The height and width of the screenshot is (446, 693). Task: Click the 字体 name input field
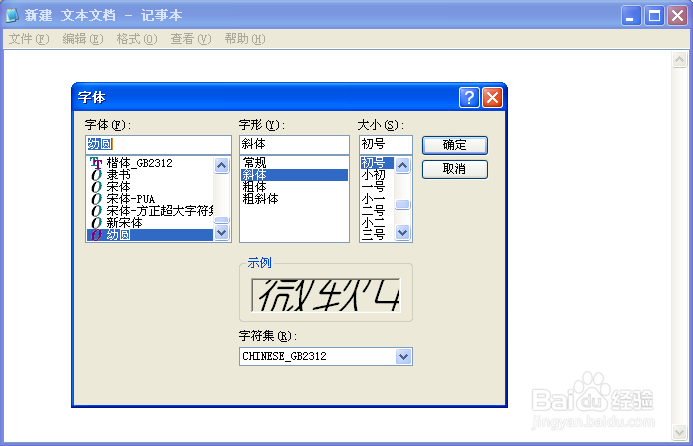(158, 144)
